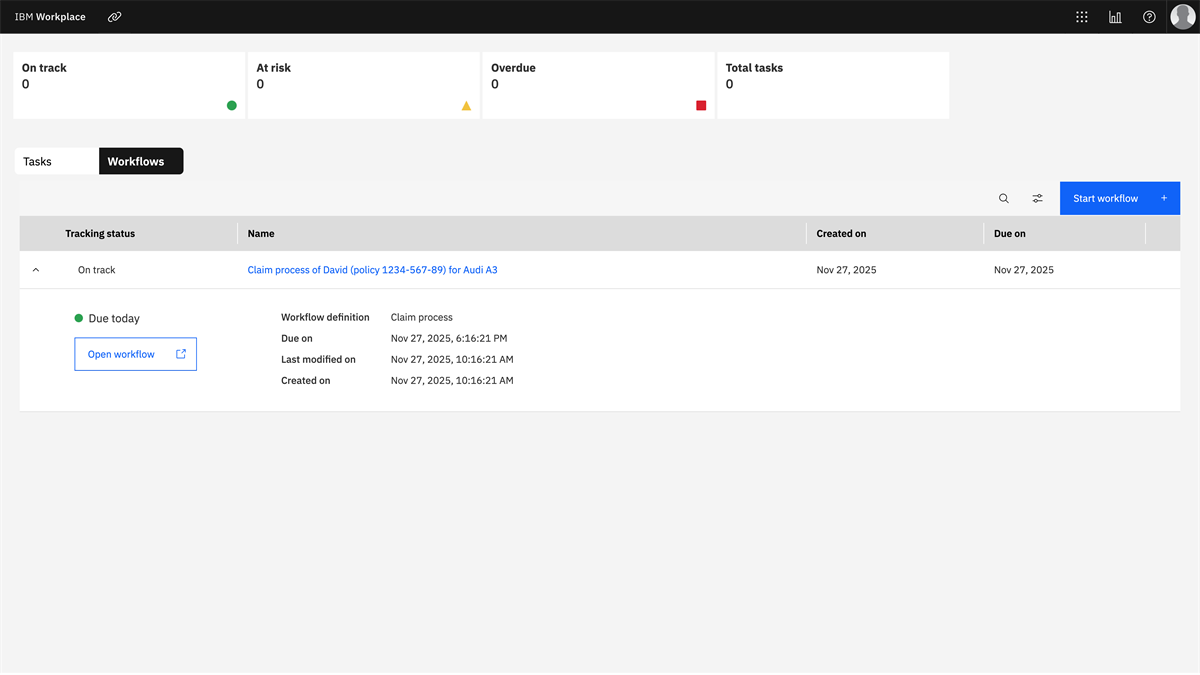Click the Due on Nov 27, 2025 cell

coord(1024,270)
